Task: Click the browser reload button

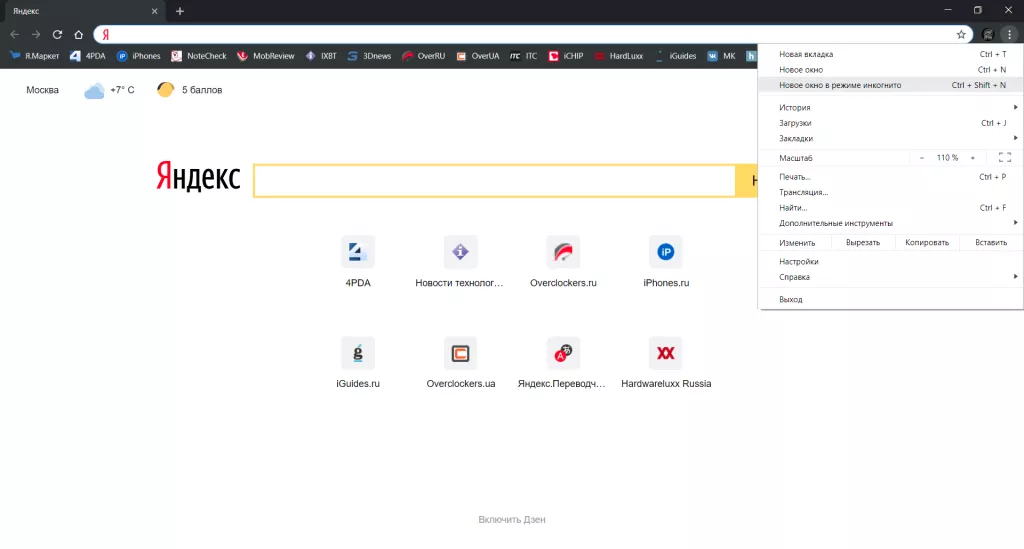Action: (x=57, y=34)
